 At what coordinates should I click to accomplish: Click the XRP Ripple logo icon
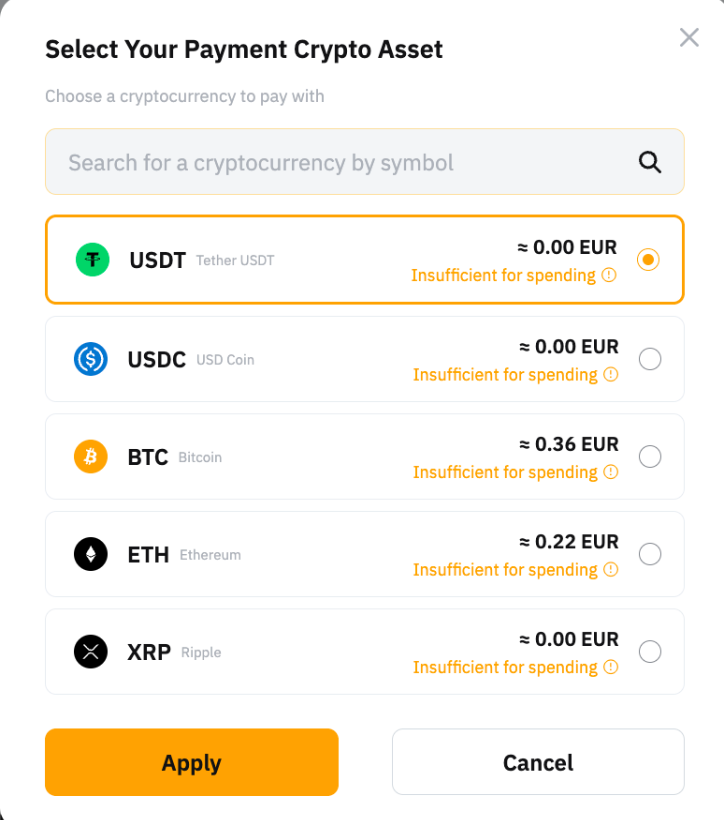(x=91, y=652)
